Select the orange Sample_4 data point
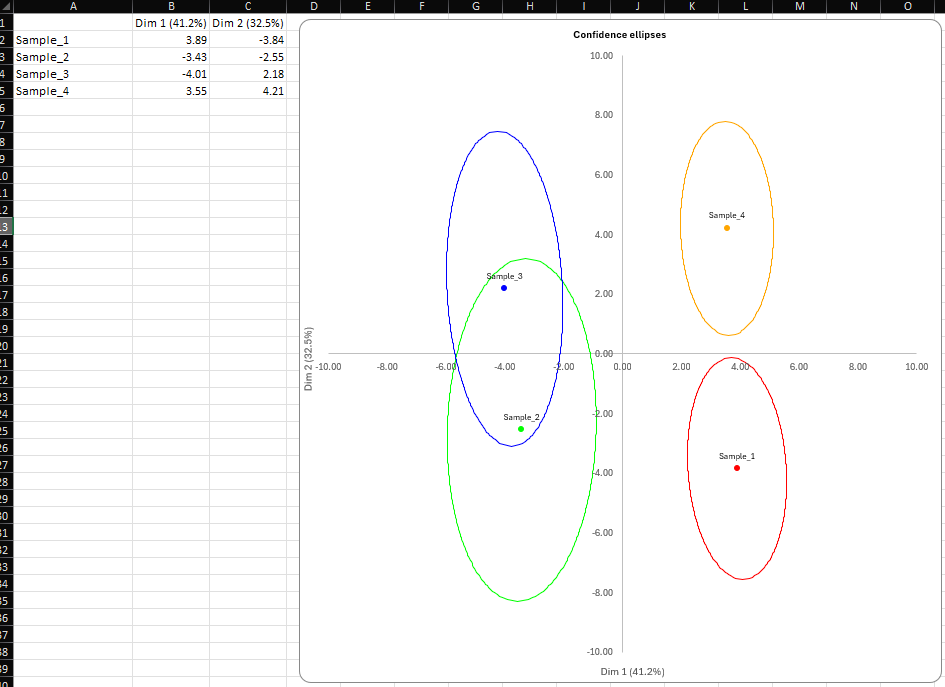 727,228
